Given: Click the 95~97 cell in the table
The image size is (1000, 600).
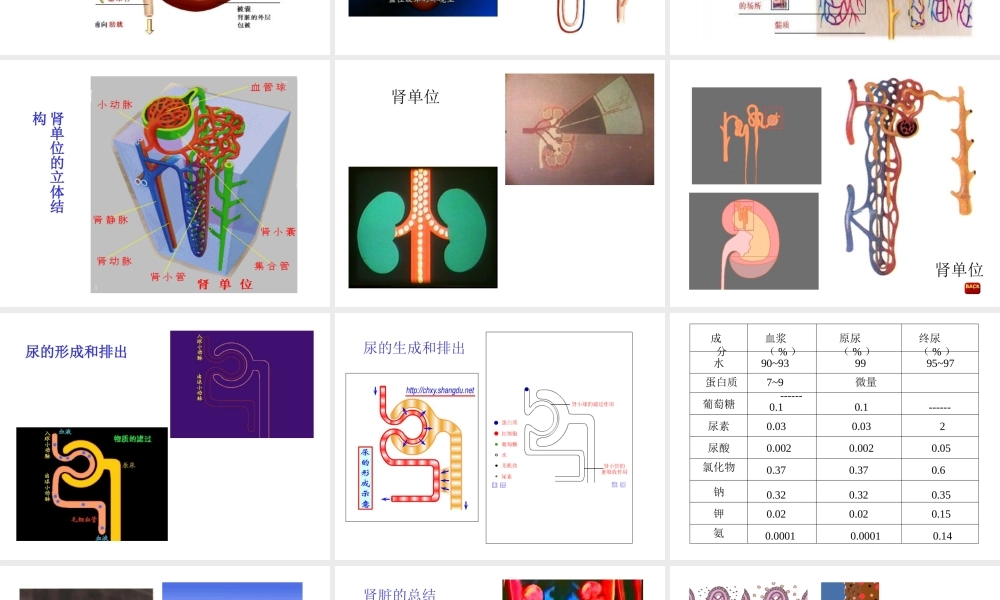Looking at the screenshot, I should [940, 363].
